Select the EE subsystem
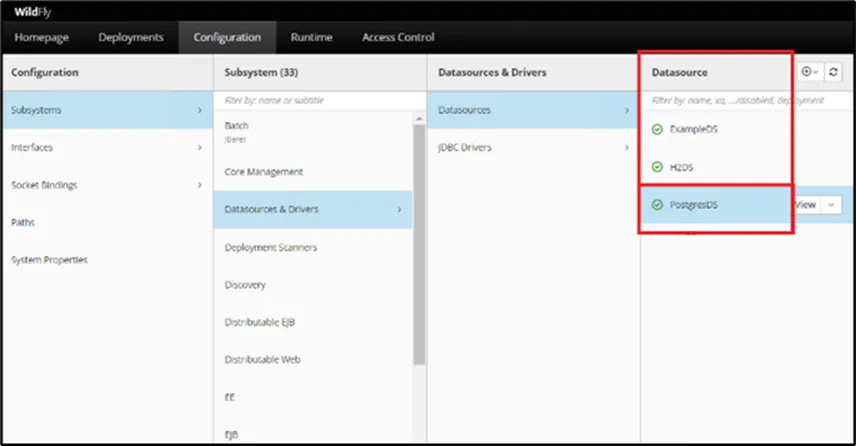Viewport: 856px width, 446px height. coord(313,397)
